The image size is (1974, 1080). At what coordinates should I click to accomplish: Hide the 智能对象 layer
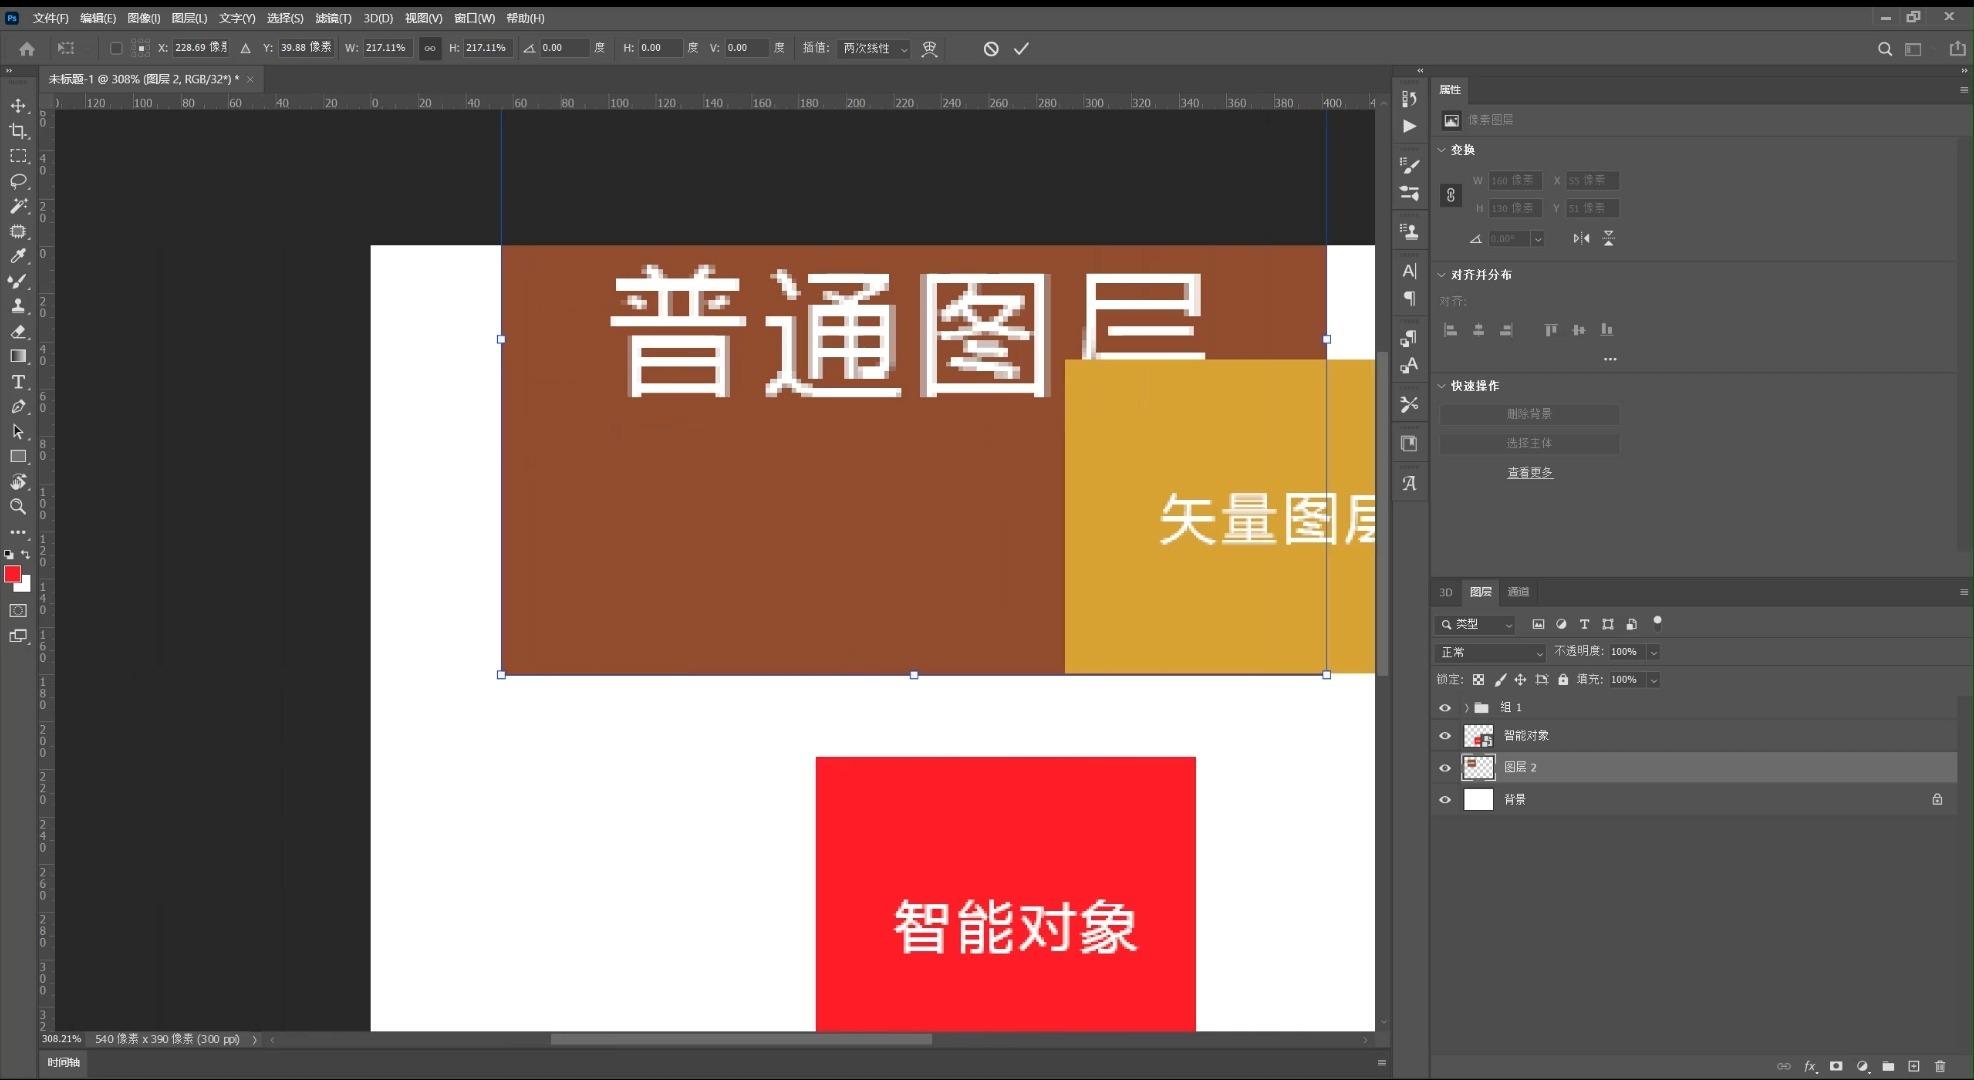pyautogui.click(x=1445, y=736)
